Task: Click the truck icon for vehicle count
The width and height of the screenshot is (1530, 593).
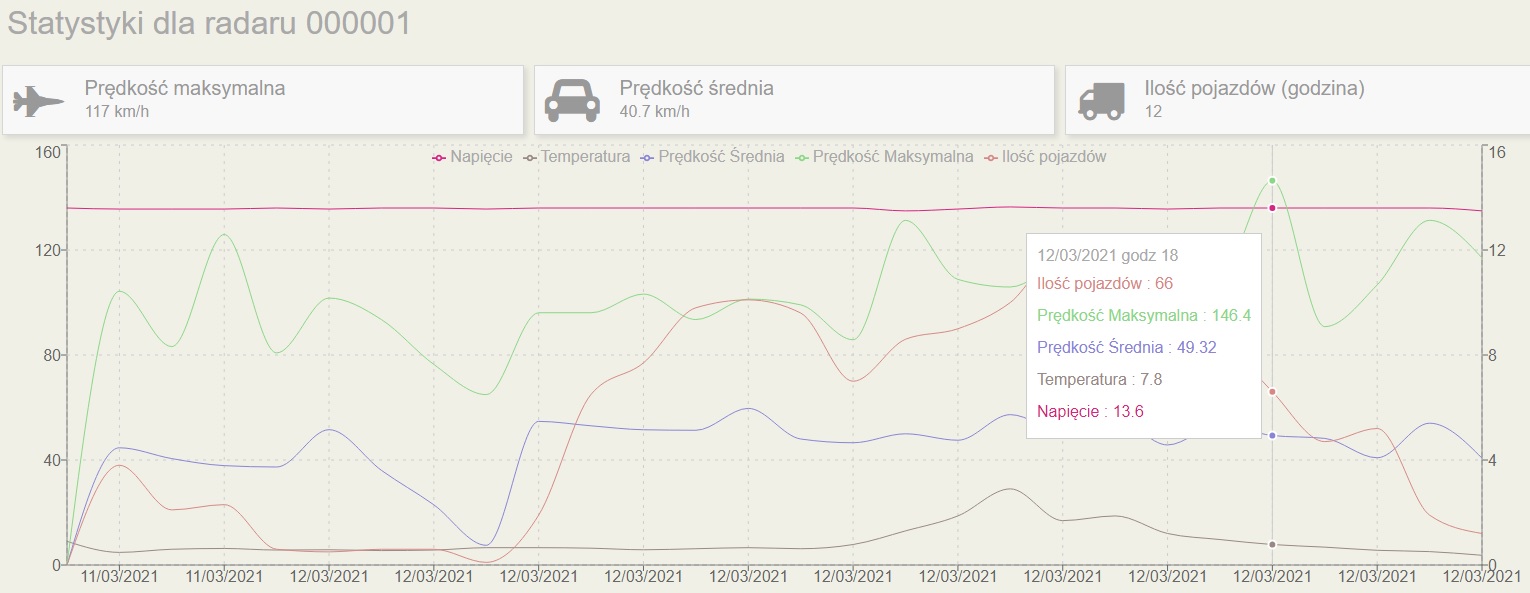Action: (x=1102, y=100)
